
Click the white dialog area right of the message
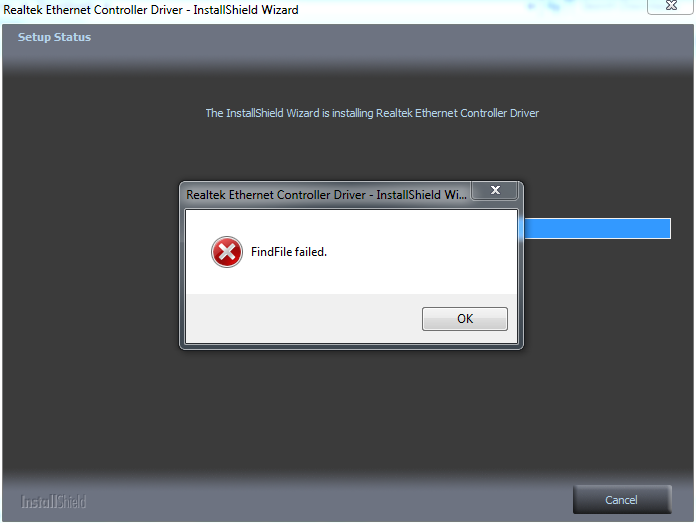(x=422, y=252)
